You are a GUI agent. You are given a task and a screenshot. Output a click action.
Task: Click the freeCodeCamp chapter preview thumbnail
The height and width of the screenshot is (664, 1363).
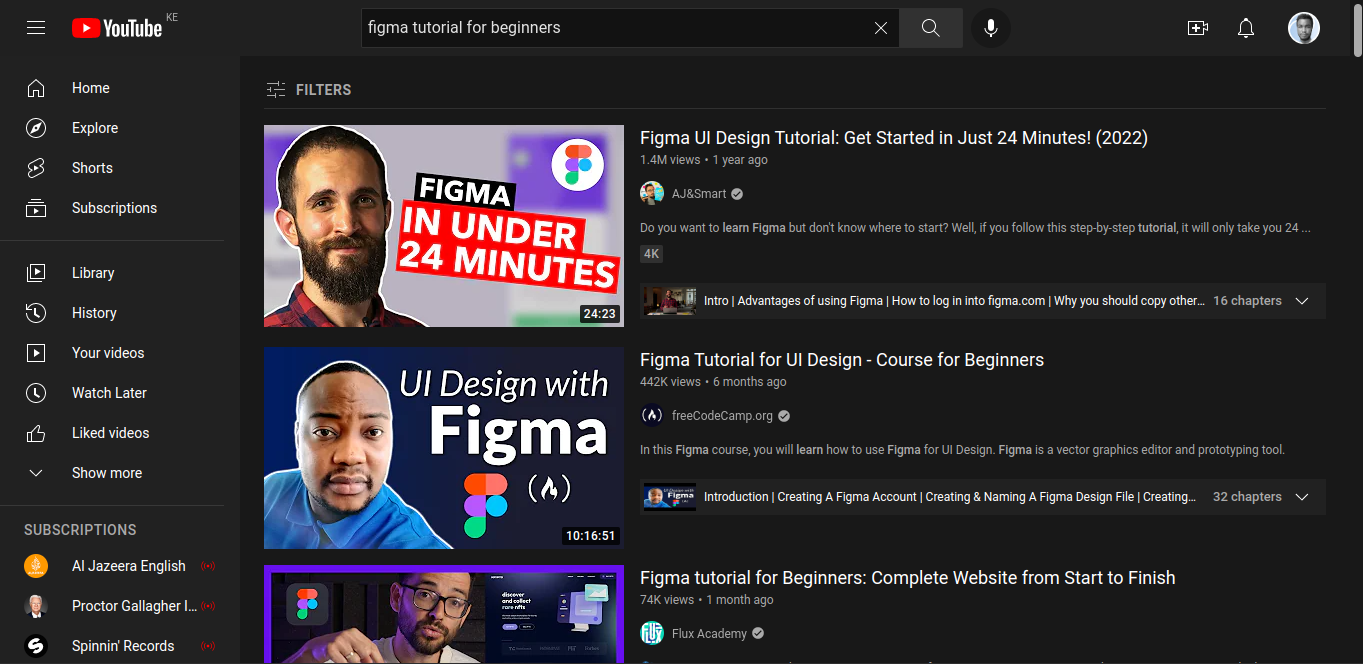pos(670,497)
